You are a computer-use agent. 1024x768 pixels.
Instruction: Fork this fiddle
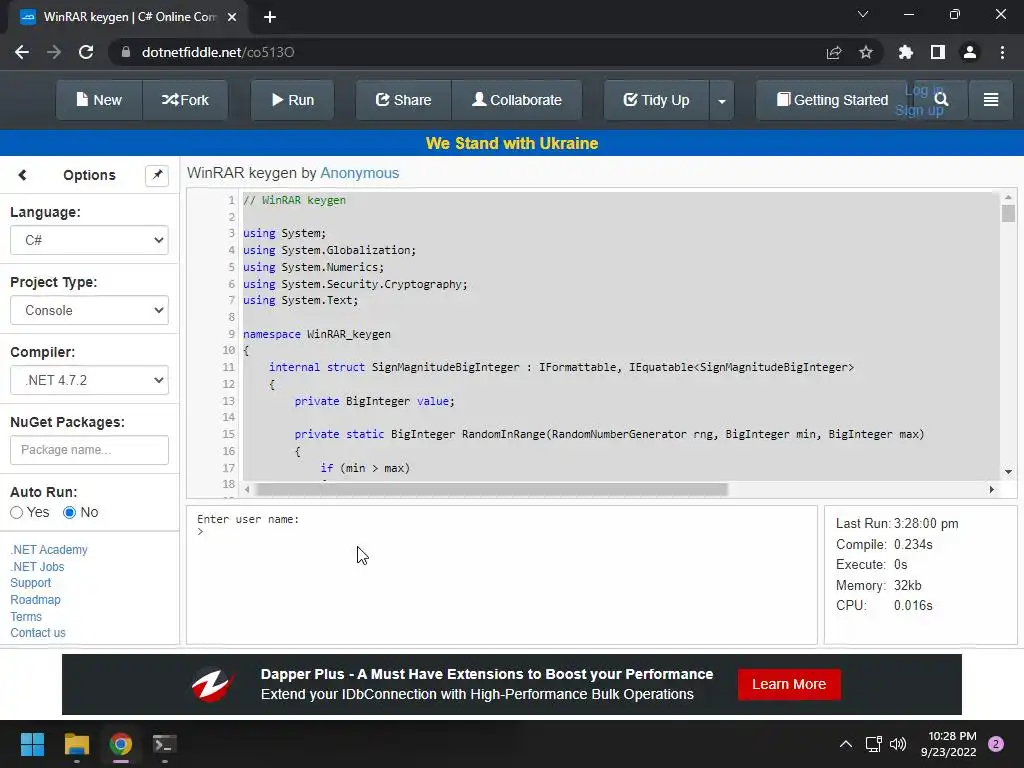coord(185,100)
